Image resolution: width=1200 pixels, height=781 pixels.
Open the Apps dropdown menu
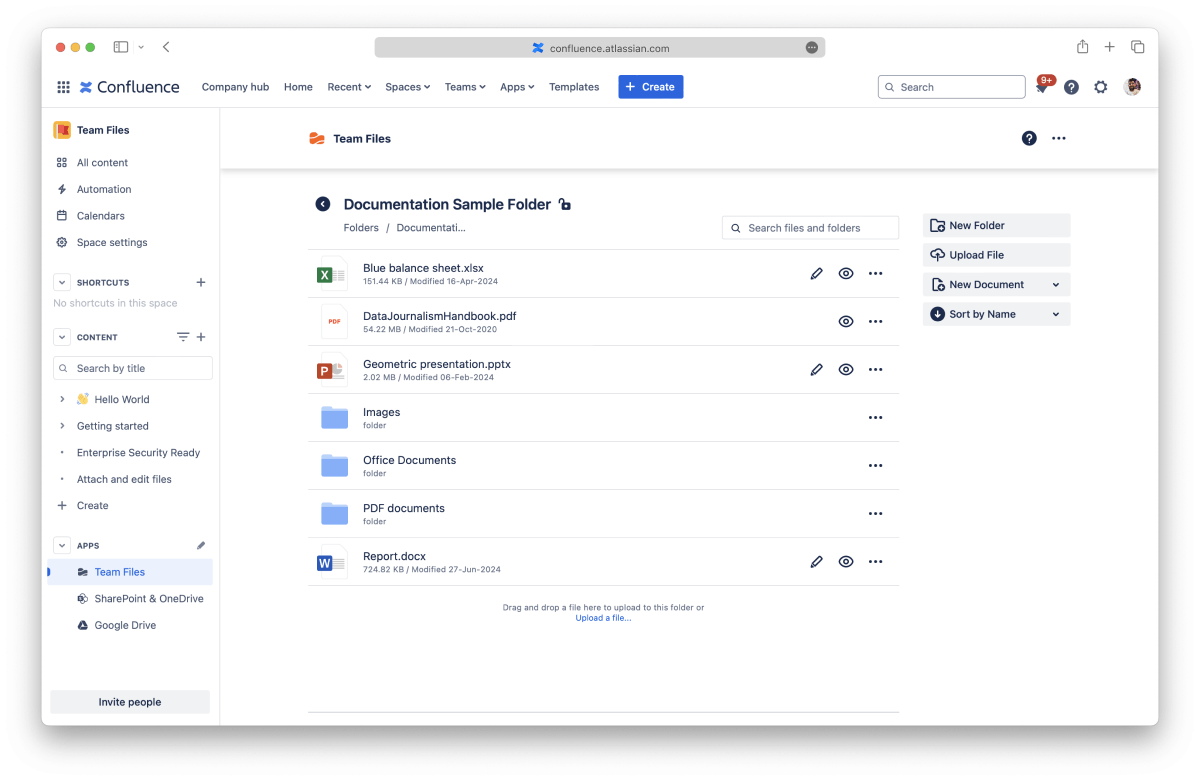click(517, 87)
